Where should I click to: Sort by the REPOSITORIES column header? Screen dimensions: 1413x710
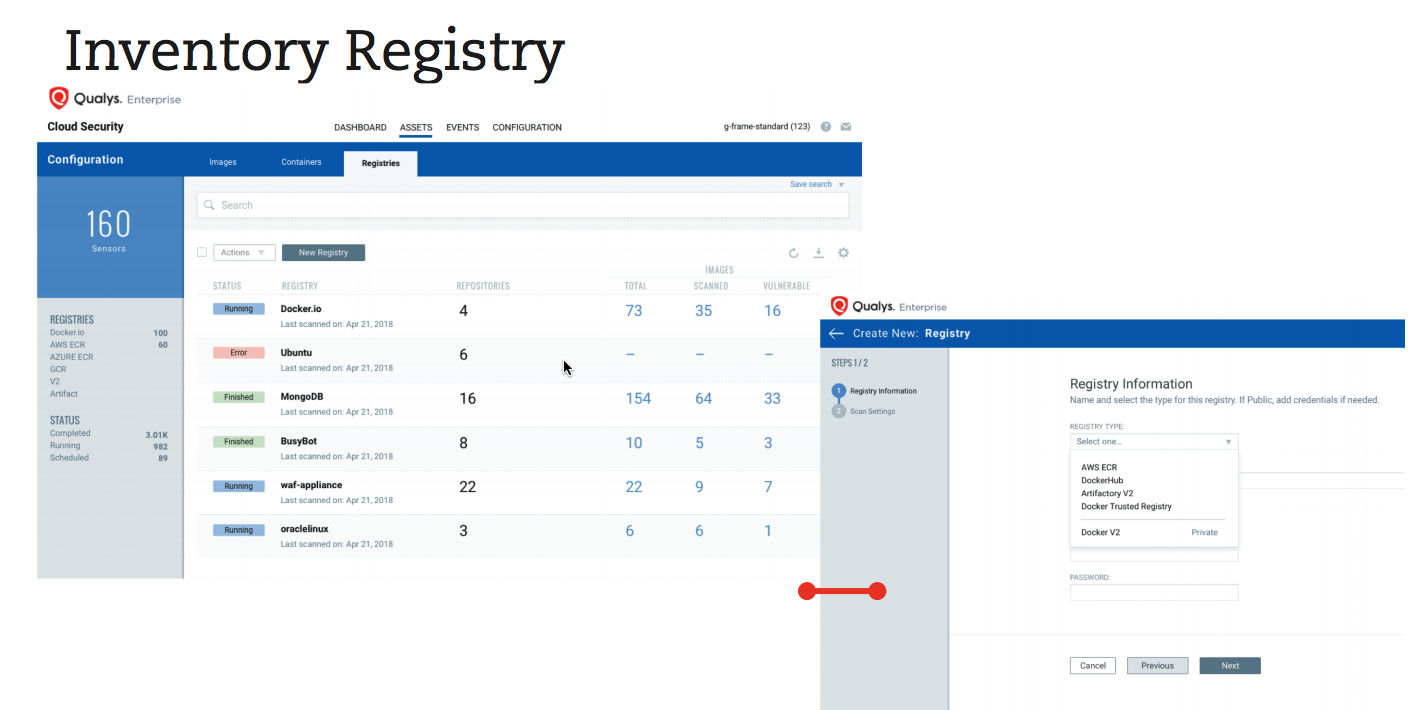point(483,286)
